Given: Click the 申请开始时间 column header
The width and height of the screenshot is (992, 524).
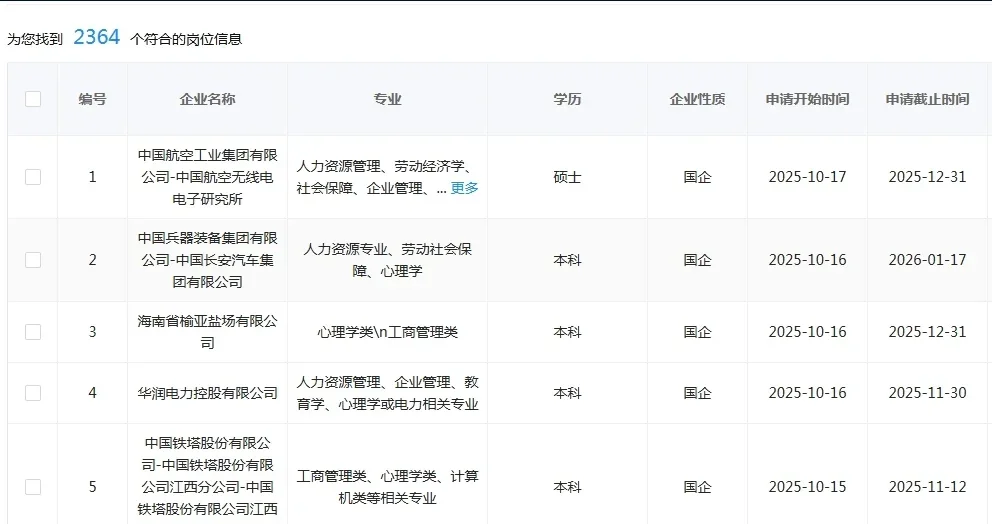Looking at the screenshot, I should click(x=807, y=99).
